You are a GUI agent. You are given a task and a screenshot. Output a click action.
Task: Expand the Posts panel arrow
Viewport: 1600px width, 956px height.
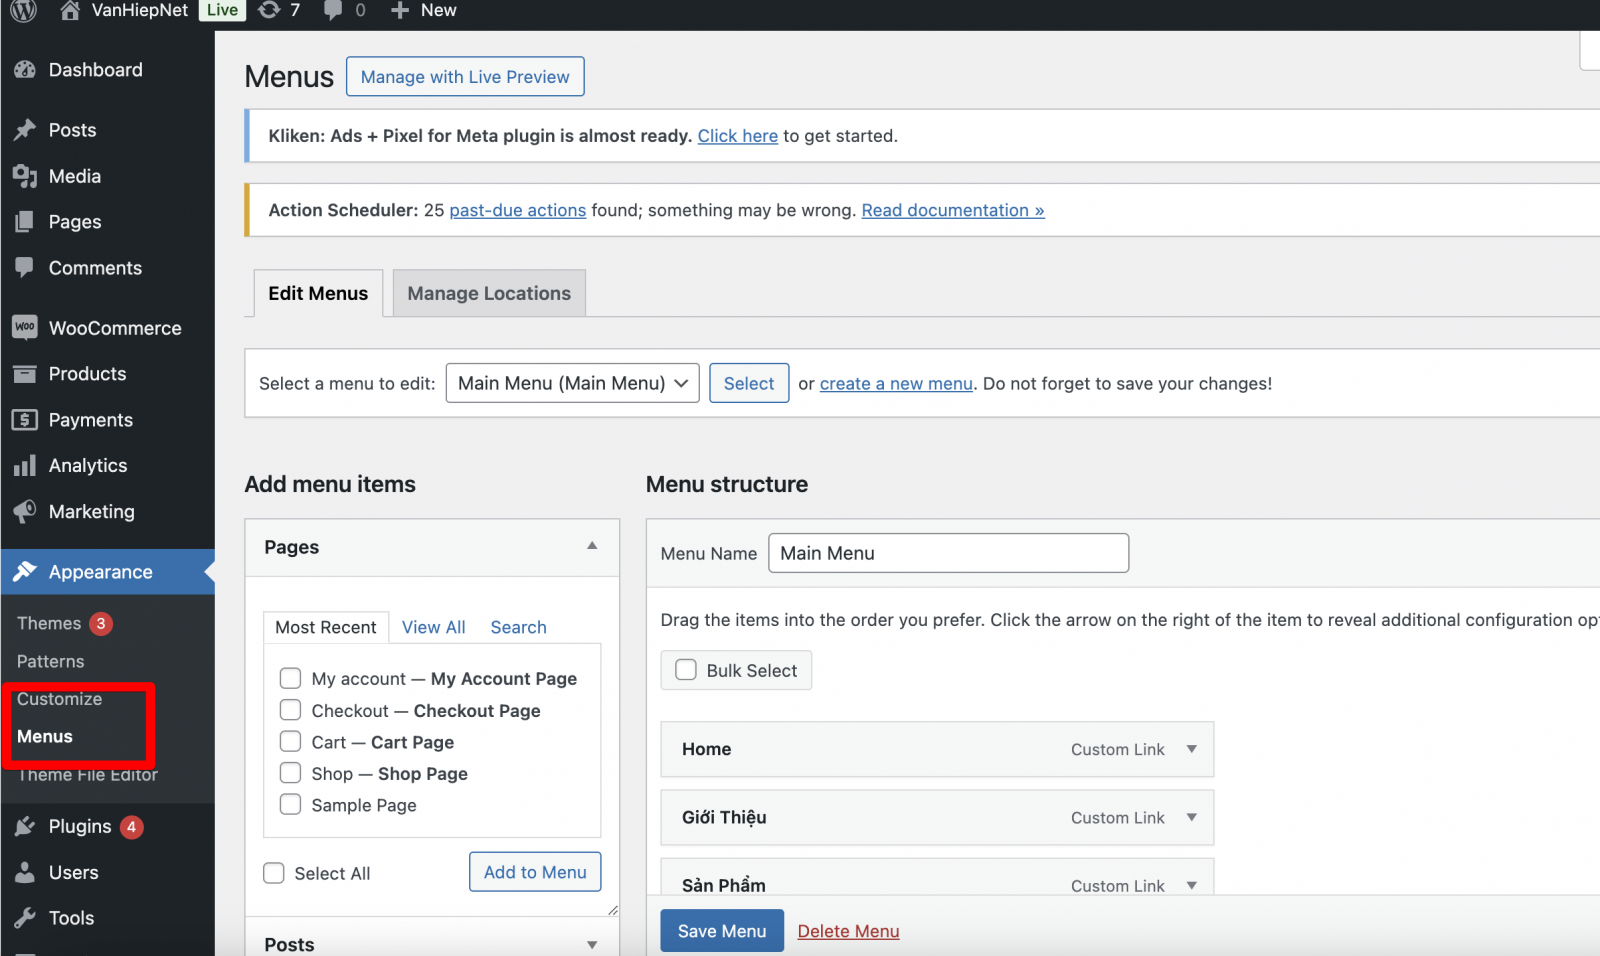click(x=592, y=944)
